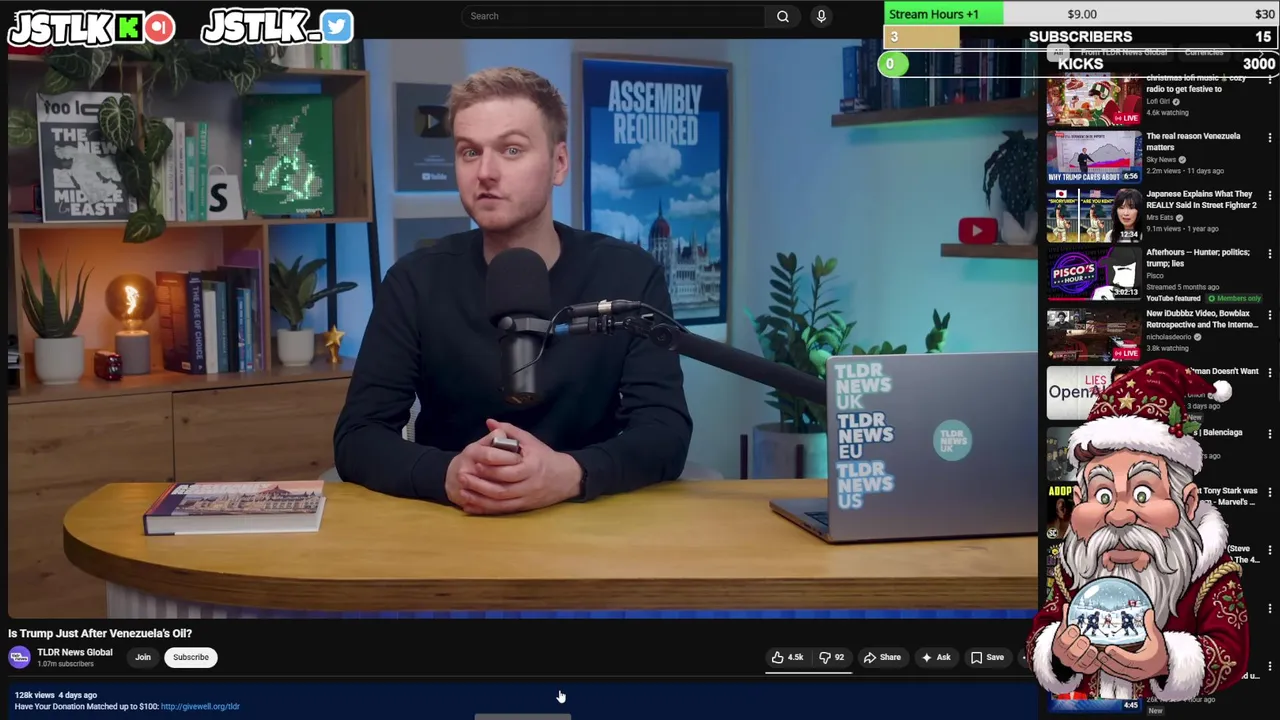Open TLDR News Global channel avatar
Screen dimensions: 1280x720
(19, 657)
